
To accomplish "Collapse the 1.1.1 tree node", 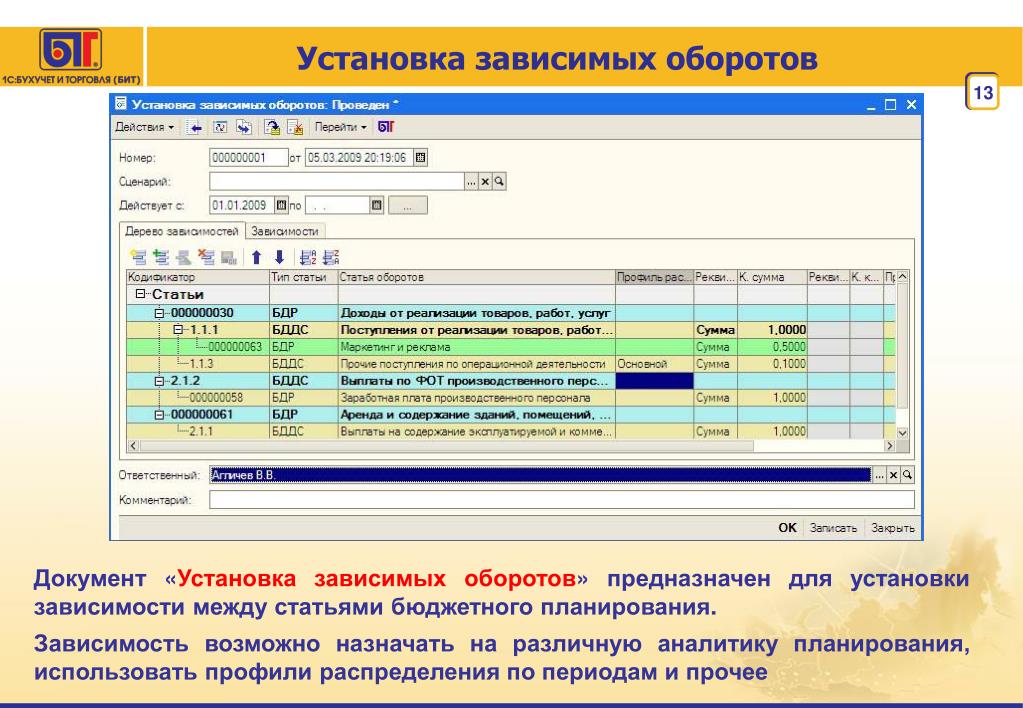I will (x=178, y=330).
